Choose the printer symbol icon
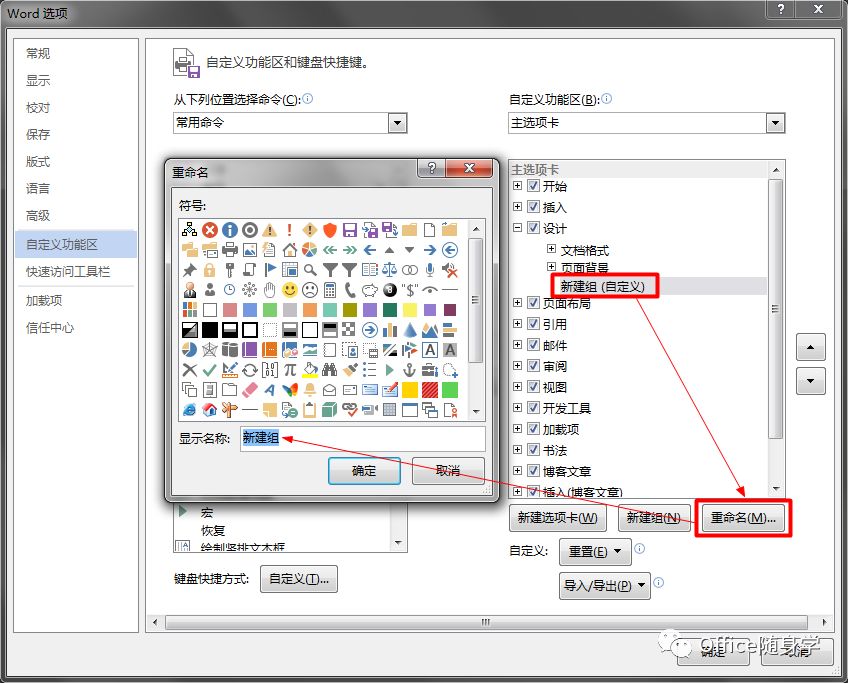 (229, 250)
